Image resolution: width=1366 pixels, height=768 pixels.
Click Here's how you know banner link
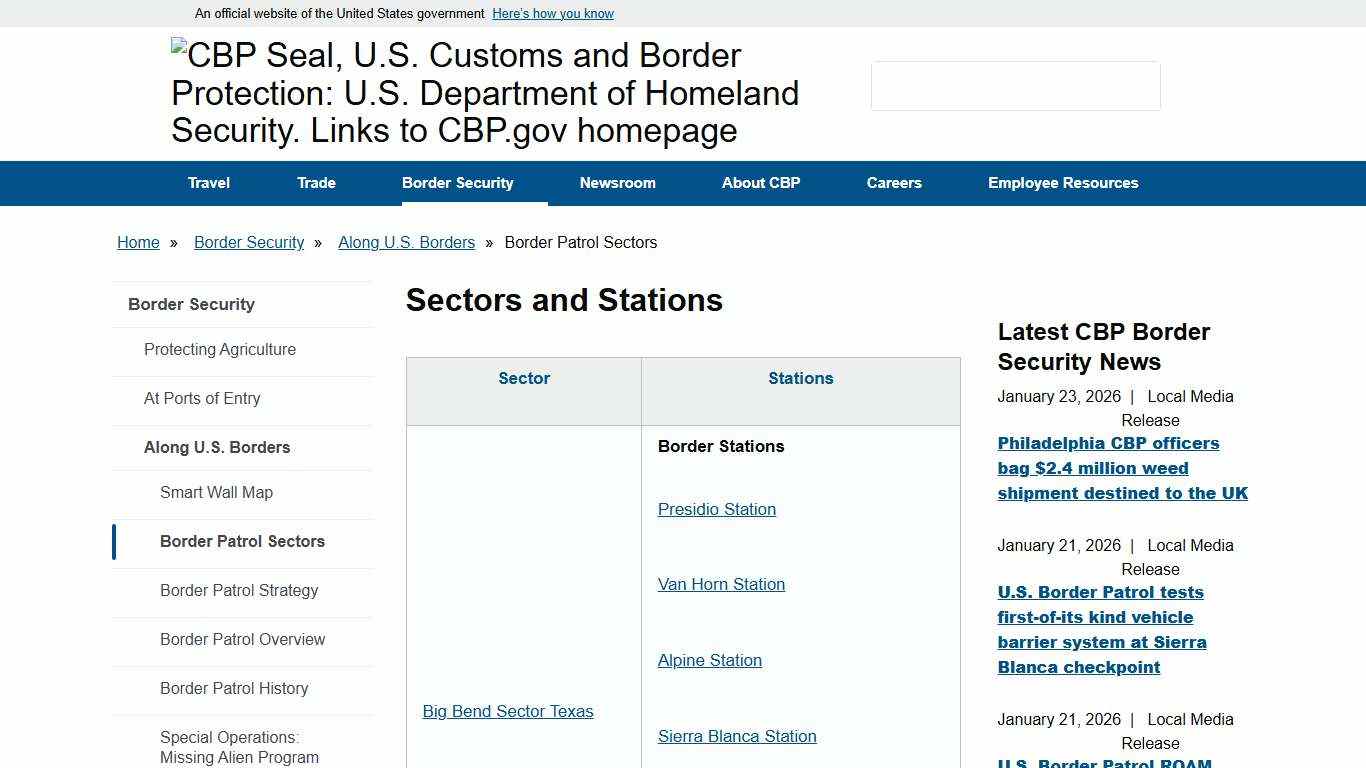[x=552, y=13]
